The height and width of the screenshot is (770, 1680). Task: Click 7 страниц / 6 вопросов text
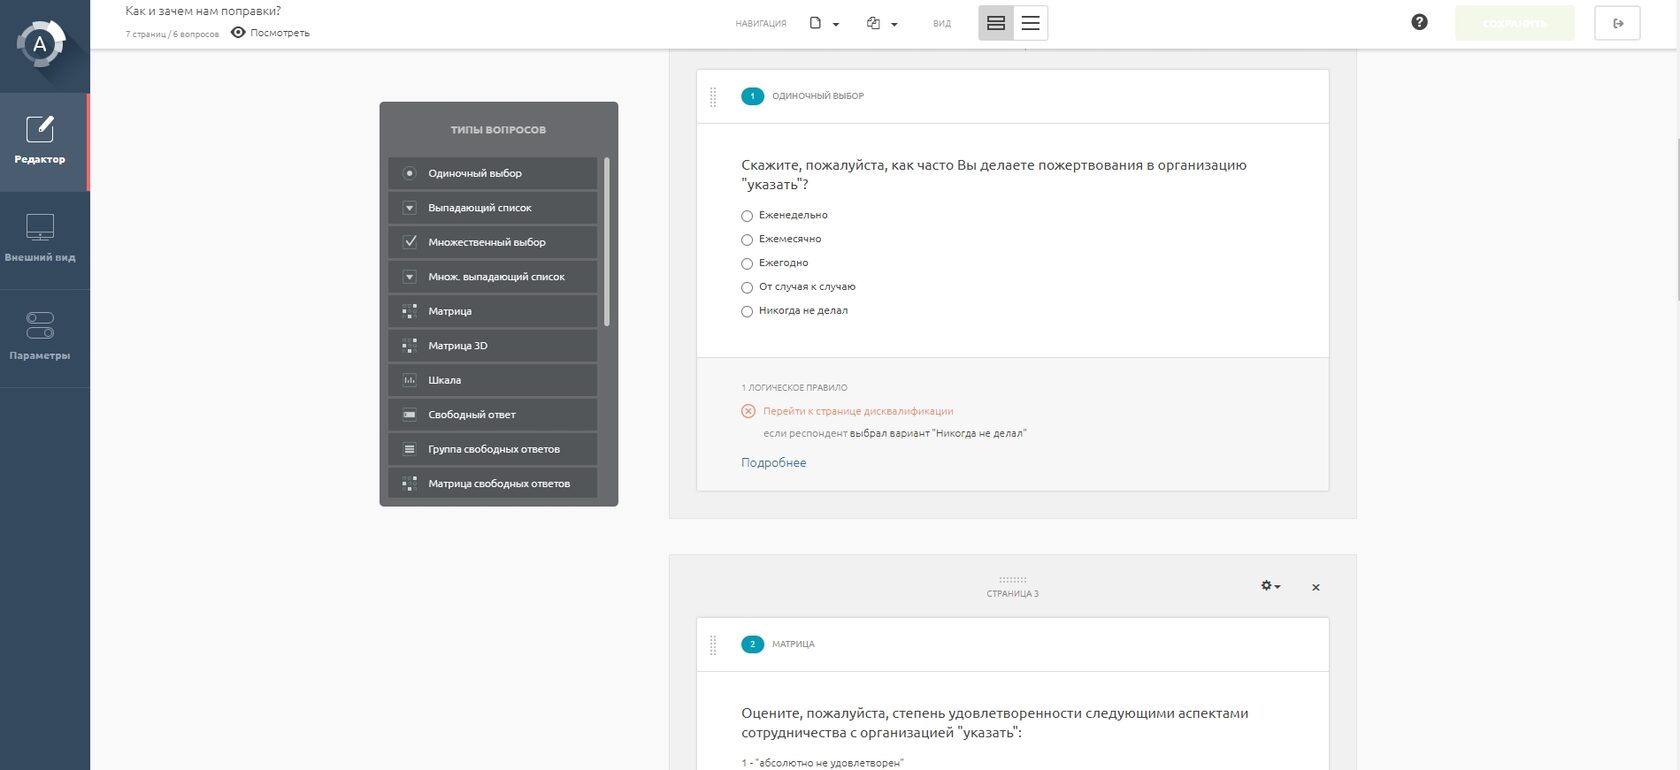172,34
